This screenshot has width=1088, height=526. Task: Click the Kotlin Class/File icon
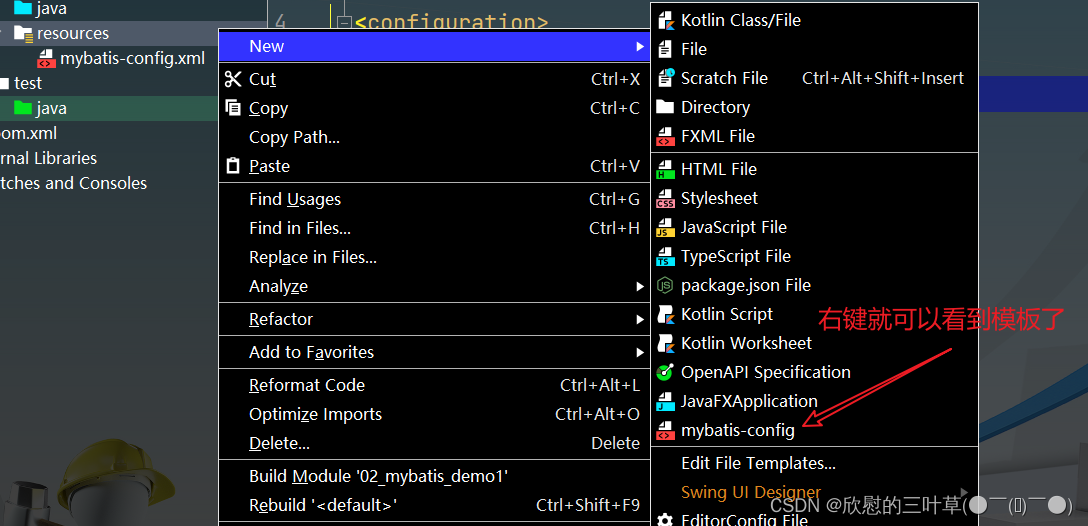point(665,20)
